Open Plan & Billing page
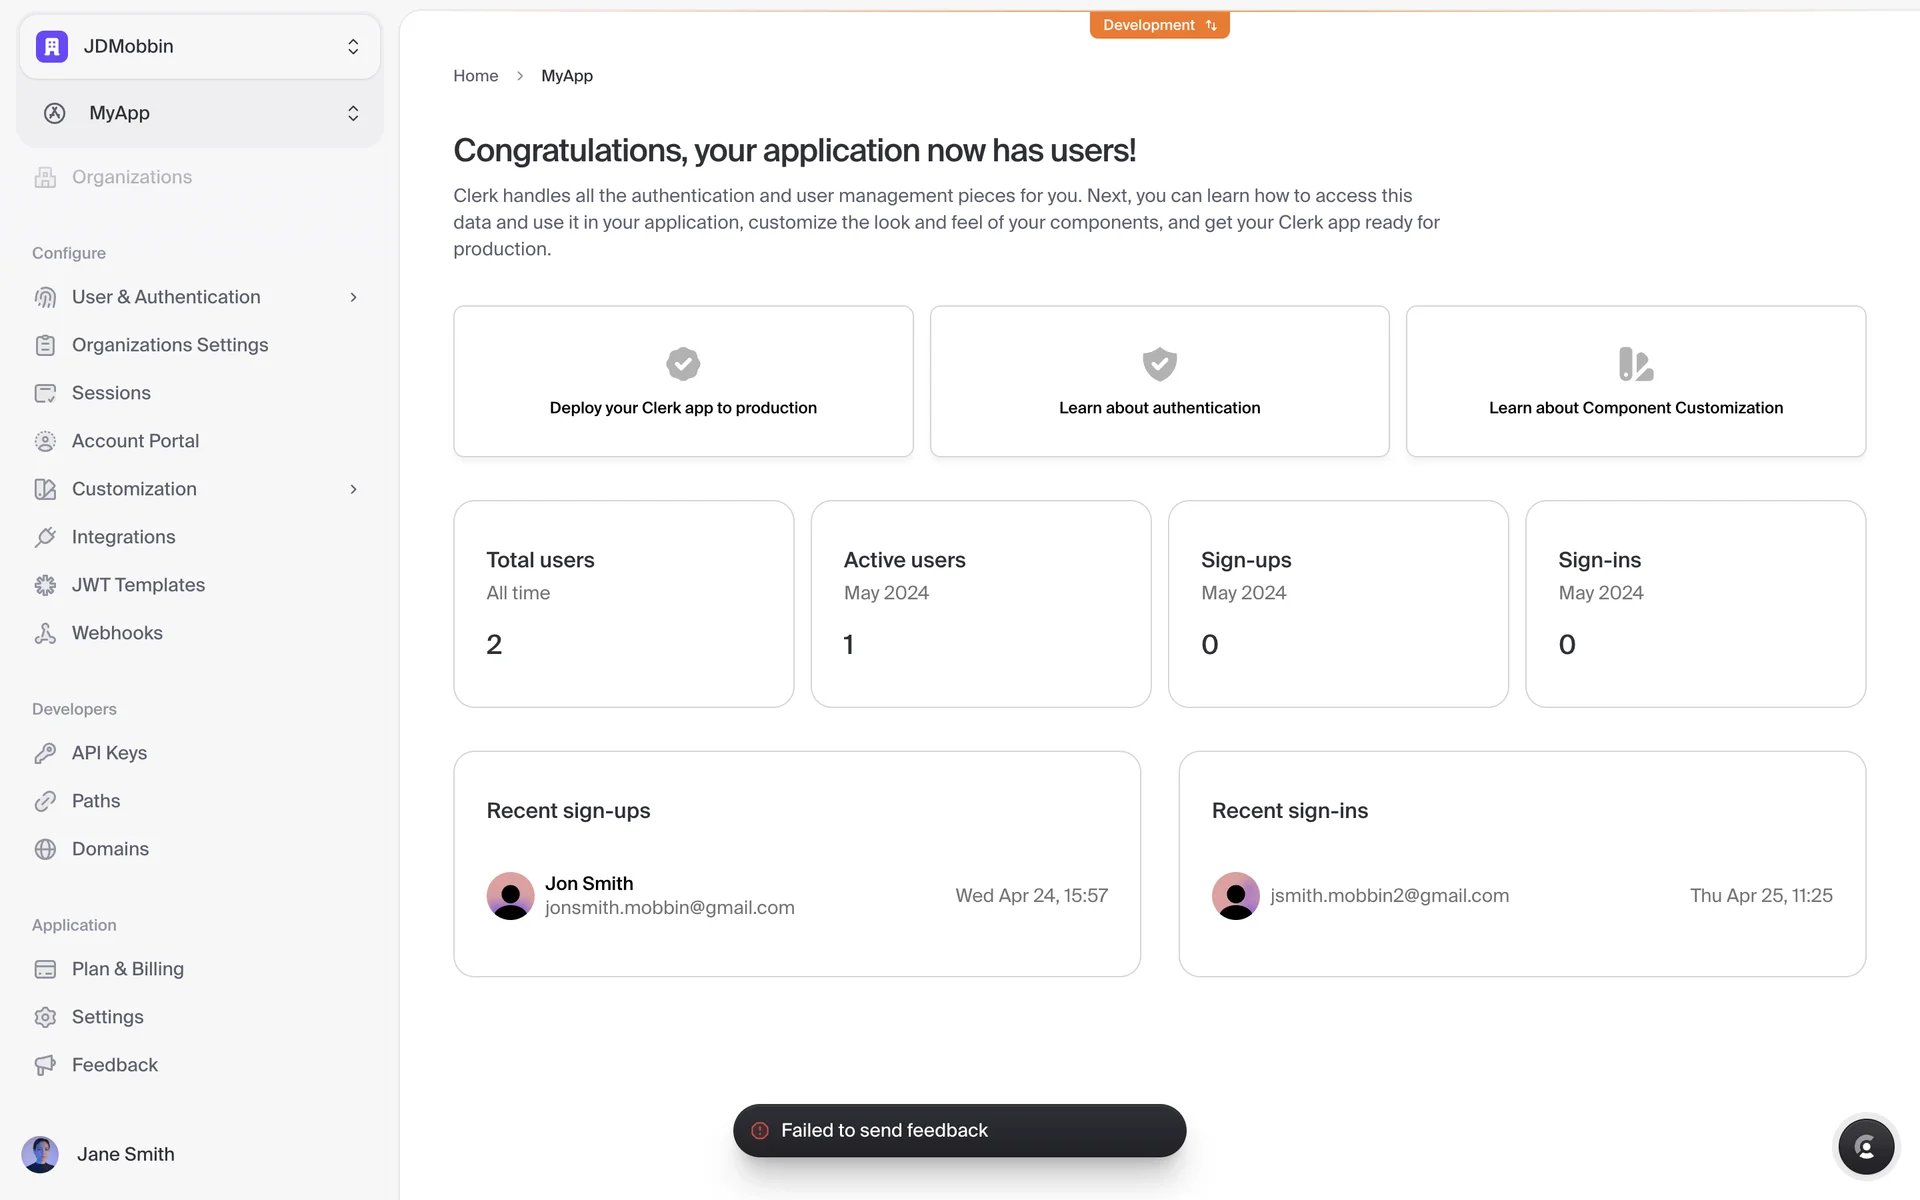Screen dimensions: 1920x1200 click(127, 969)
